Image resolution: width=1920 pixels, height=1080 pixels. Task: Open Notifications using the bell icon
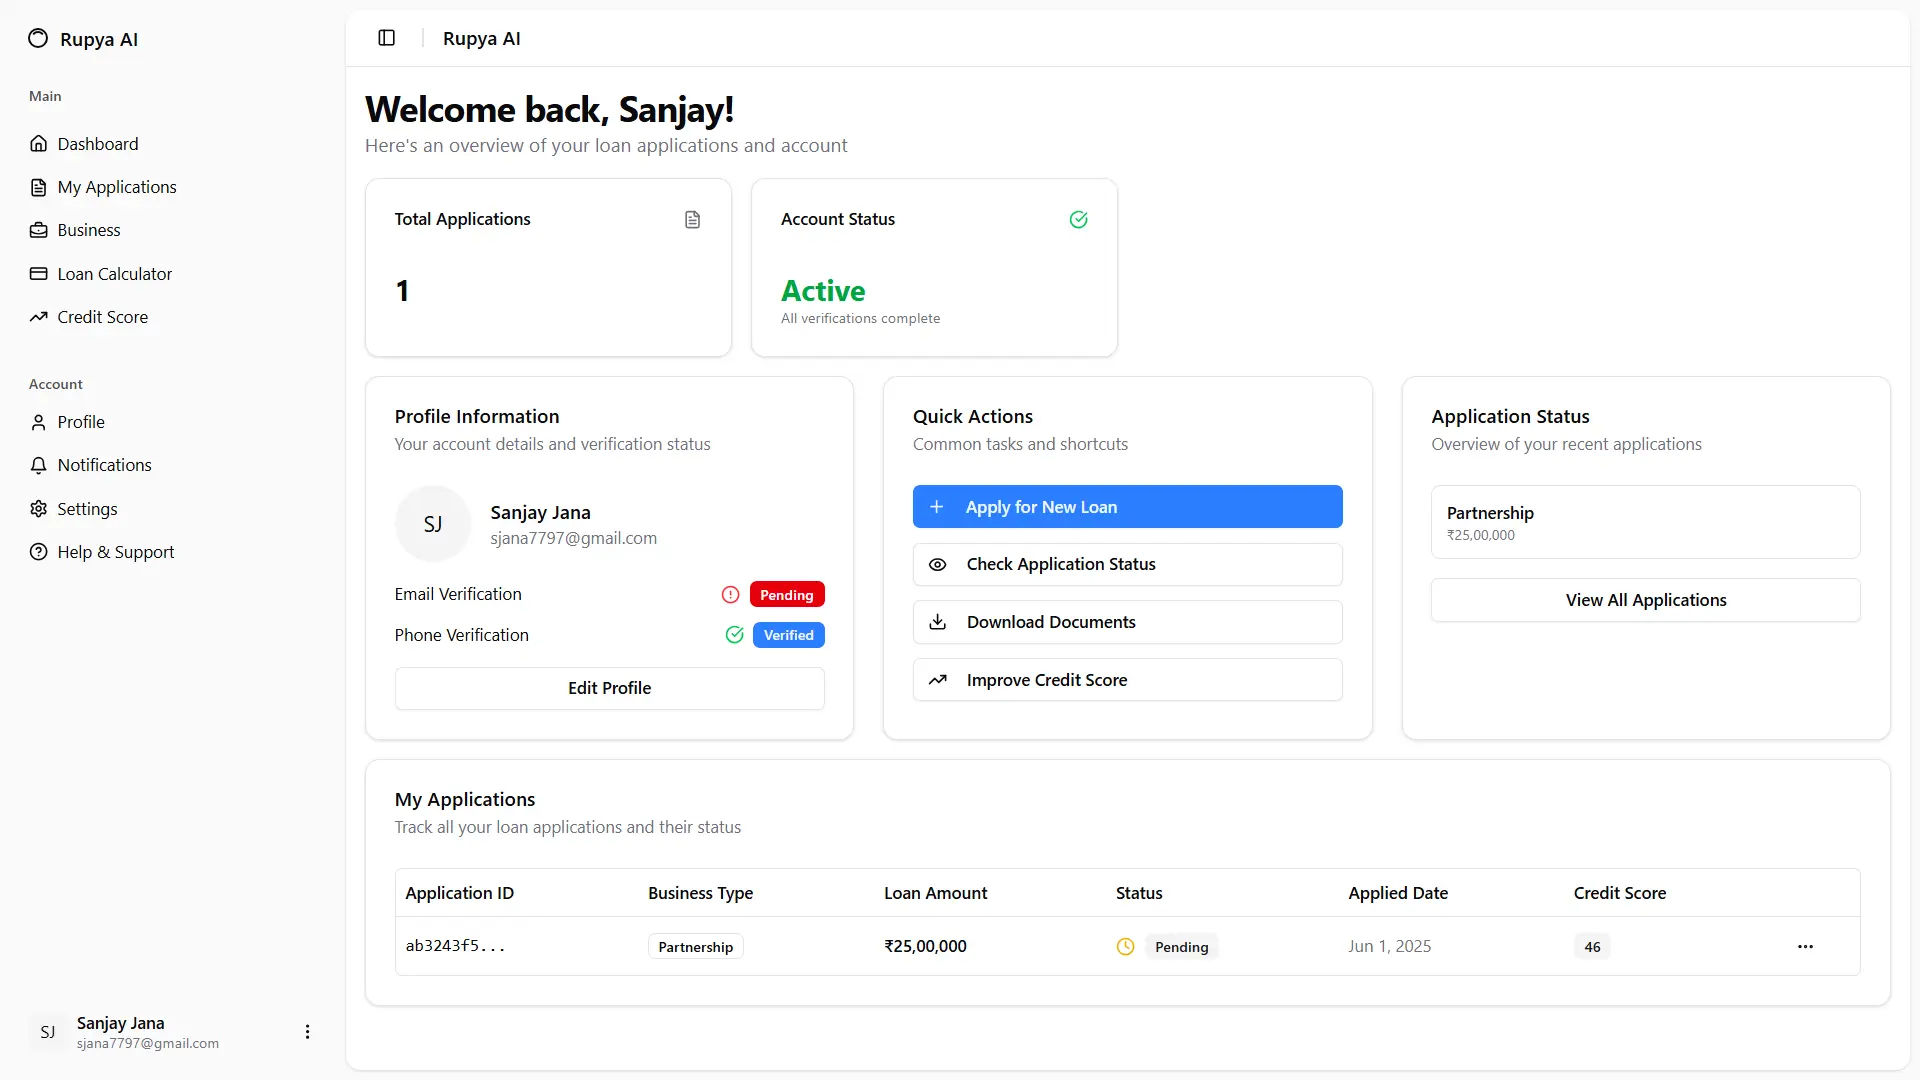pyautogui.click(x=38, y=465)
